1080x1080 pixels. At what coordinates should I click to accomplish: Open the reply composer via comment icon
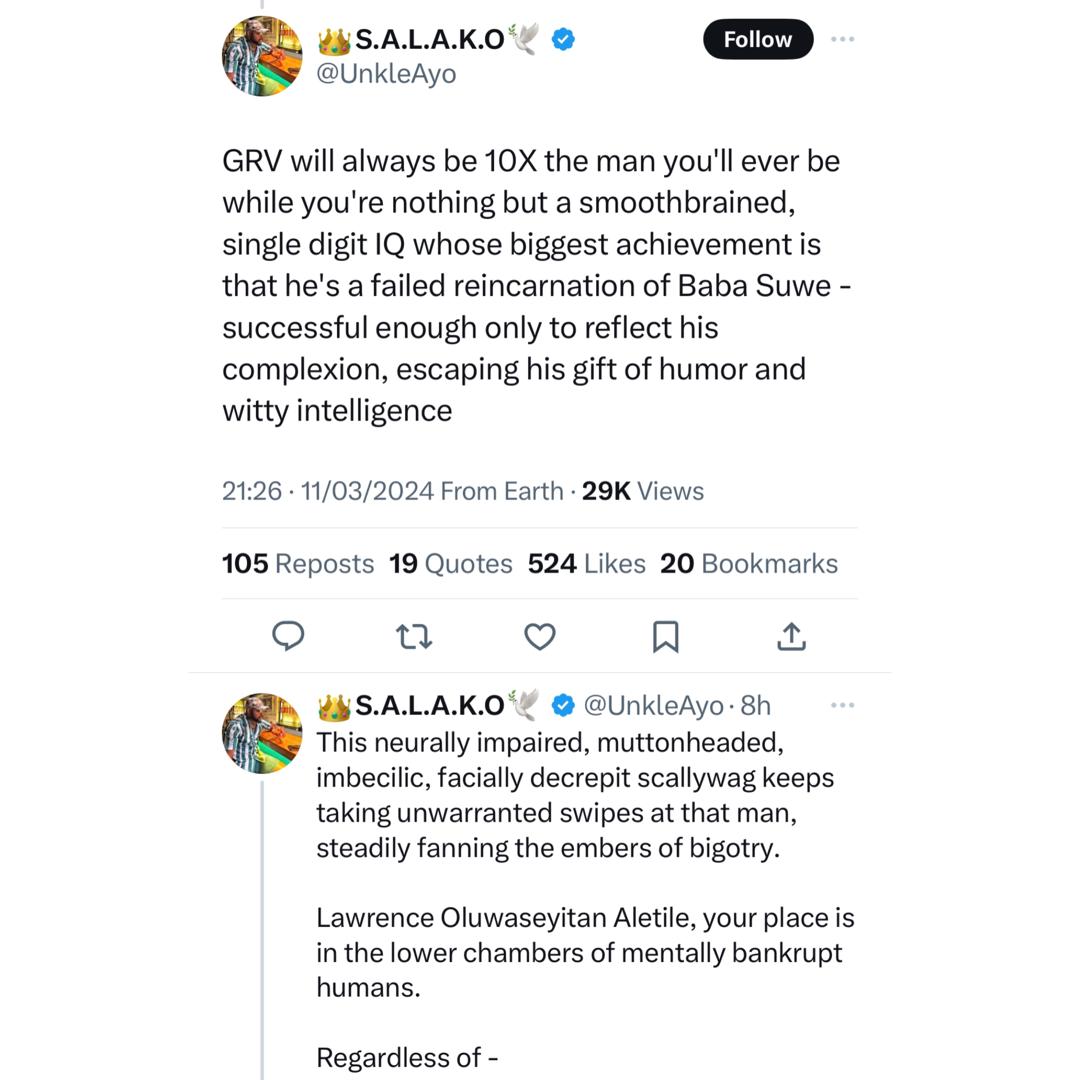point(289,636)
